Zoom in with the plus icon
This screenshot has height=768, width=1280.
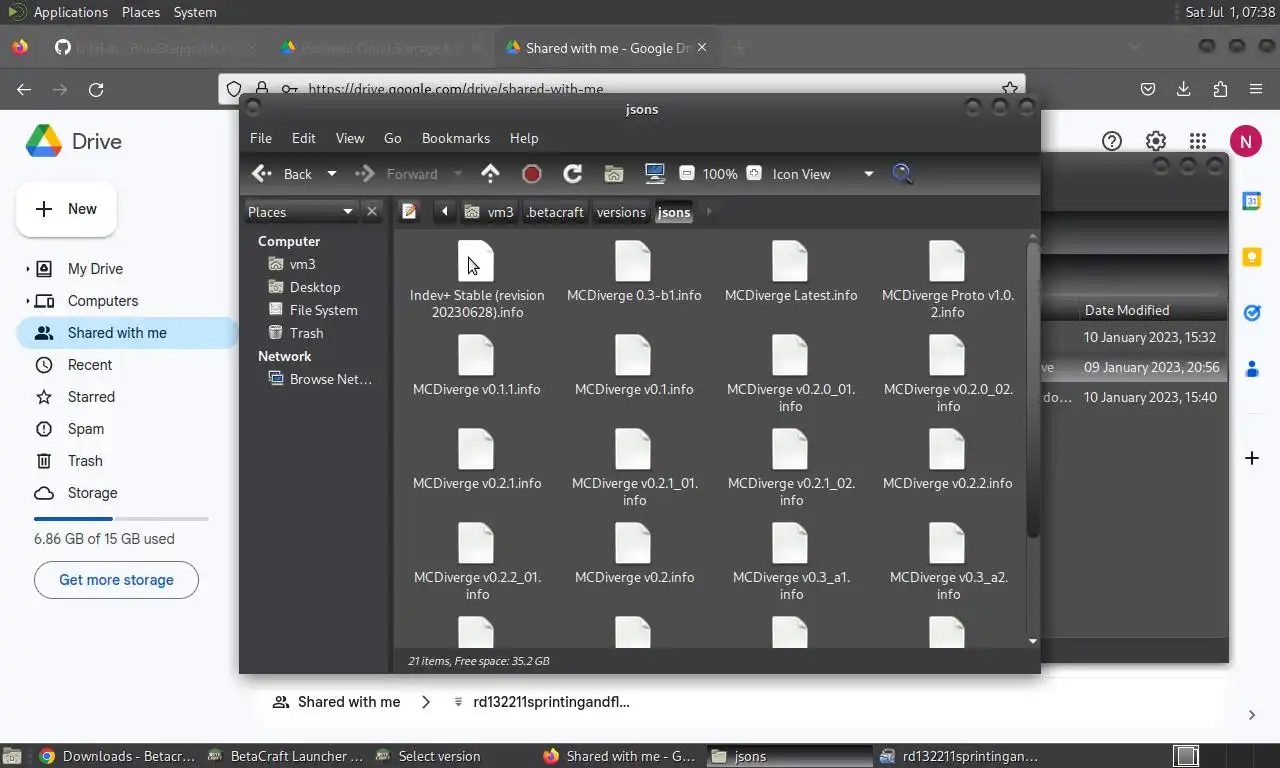[x=754, y=174]
